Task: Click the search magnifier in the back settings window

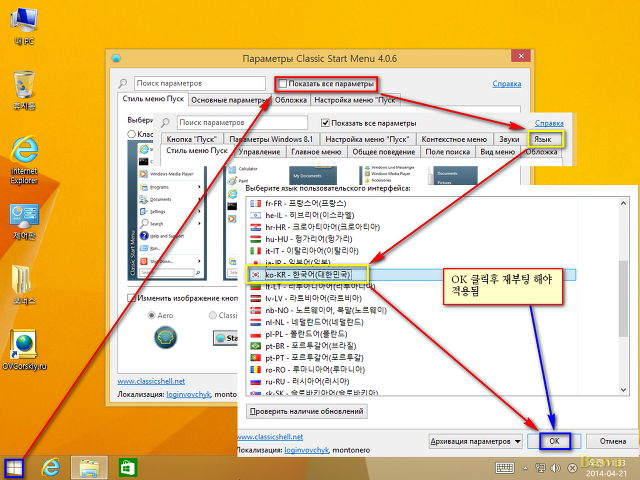Action: point(122,83)
